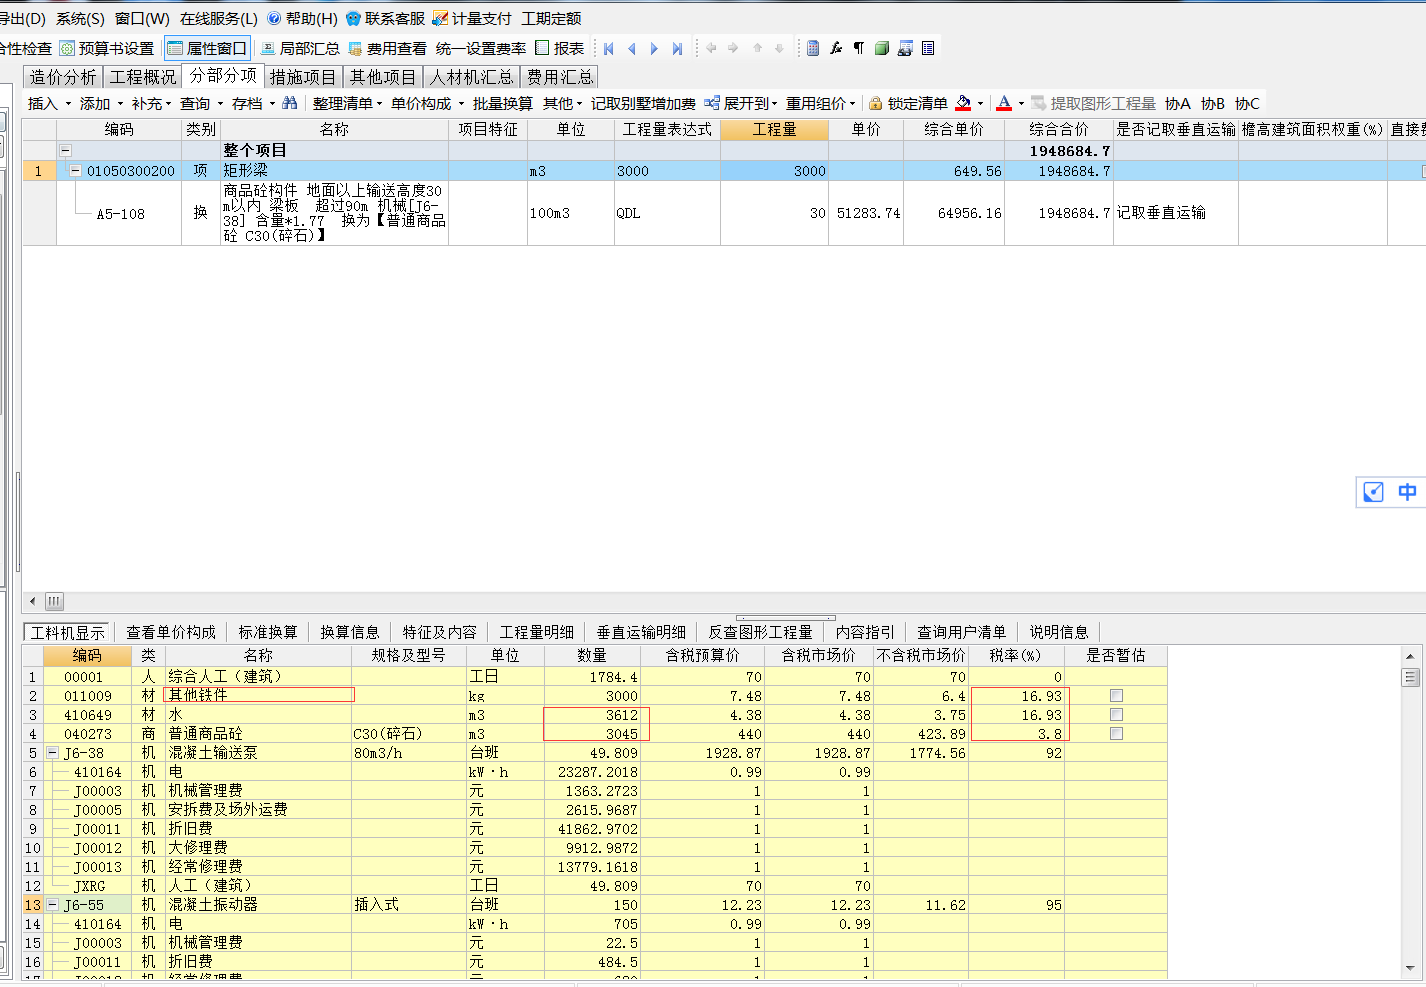Open the 在线服务(L) menu
Image resolution: width=1426 pixels, height=987 pixels.
219,18
